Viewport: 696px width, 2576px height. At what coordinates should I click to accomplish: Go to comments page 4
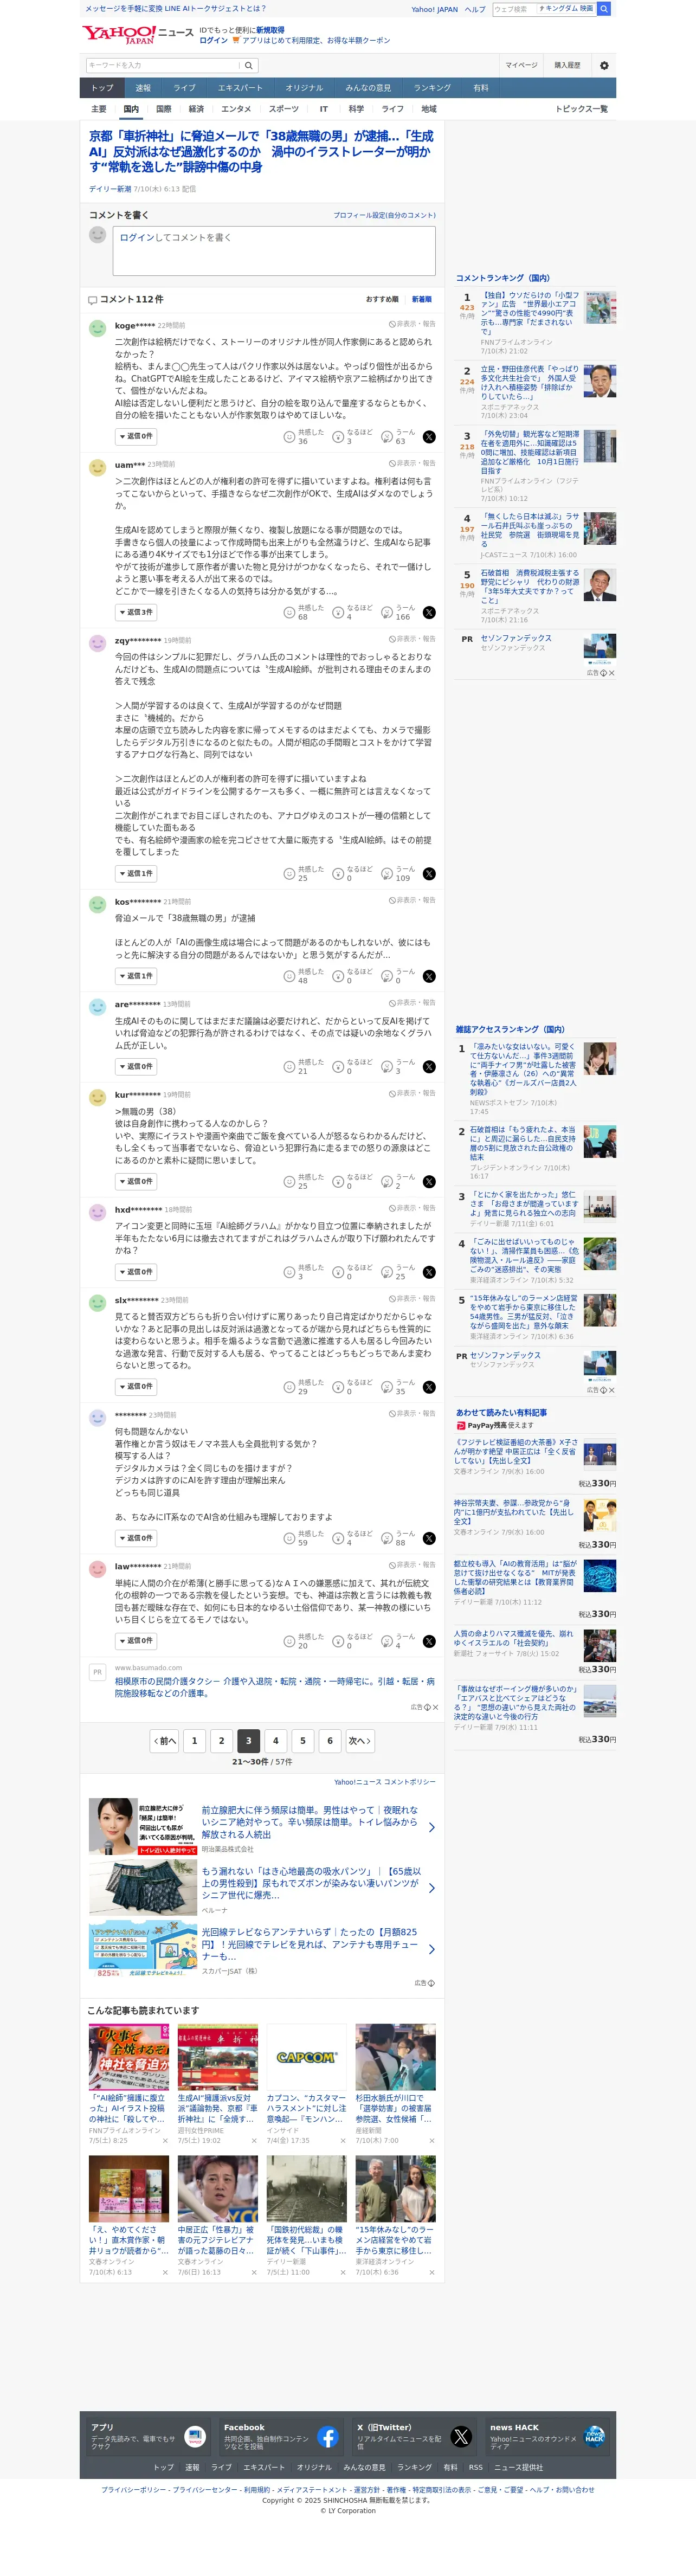[x=276, y=1741]
